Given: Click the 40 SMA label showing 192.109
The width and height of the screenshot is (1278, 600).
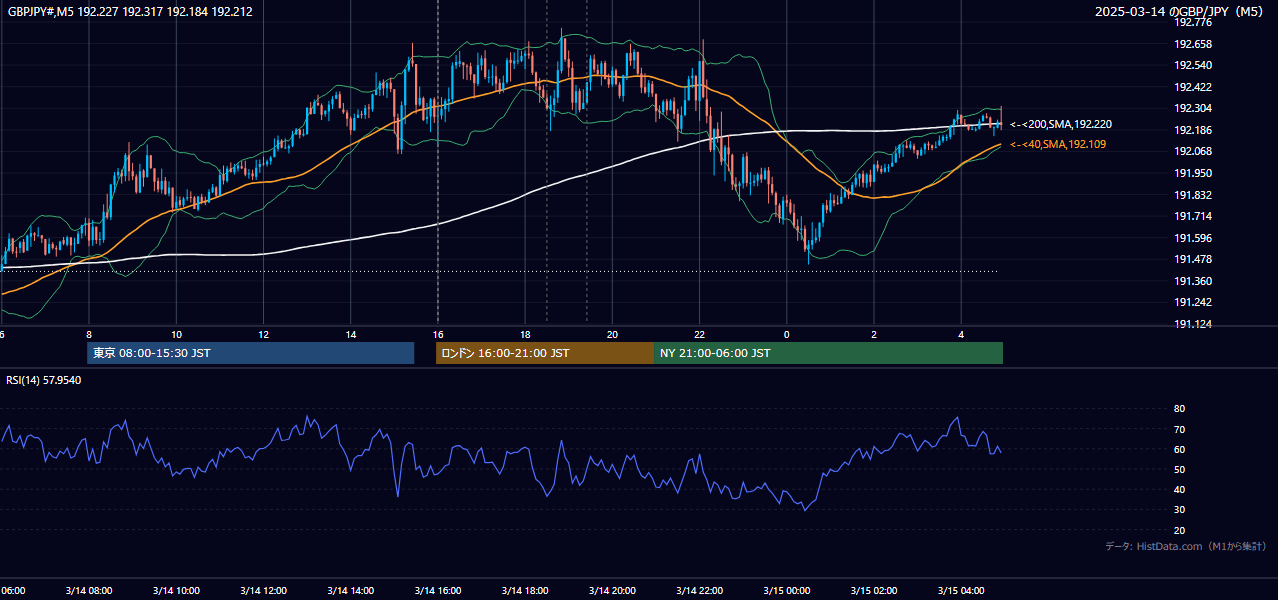Looking at the screenshot, I should pyautogui.click(x=1058, y=145).
